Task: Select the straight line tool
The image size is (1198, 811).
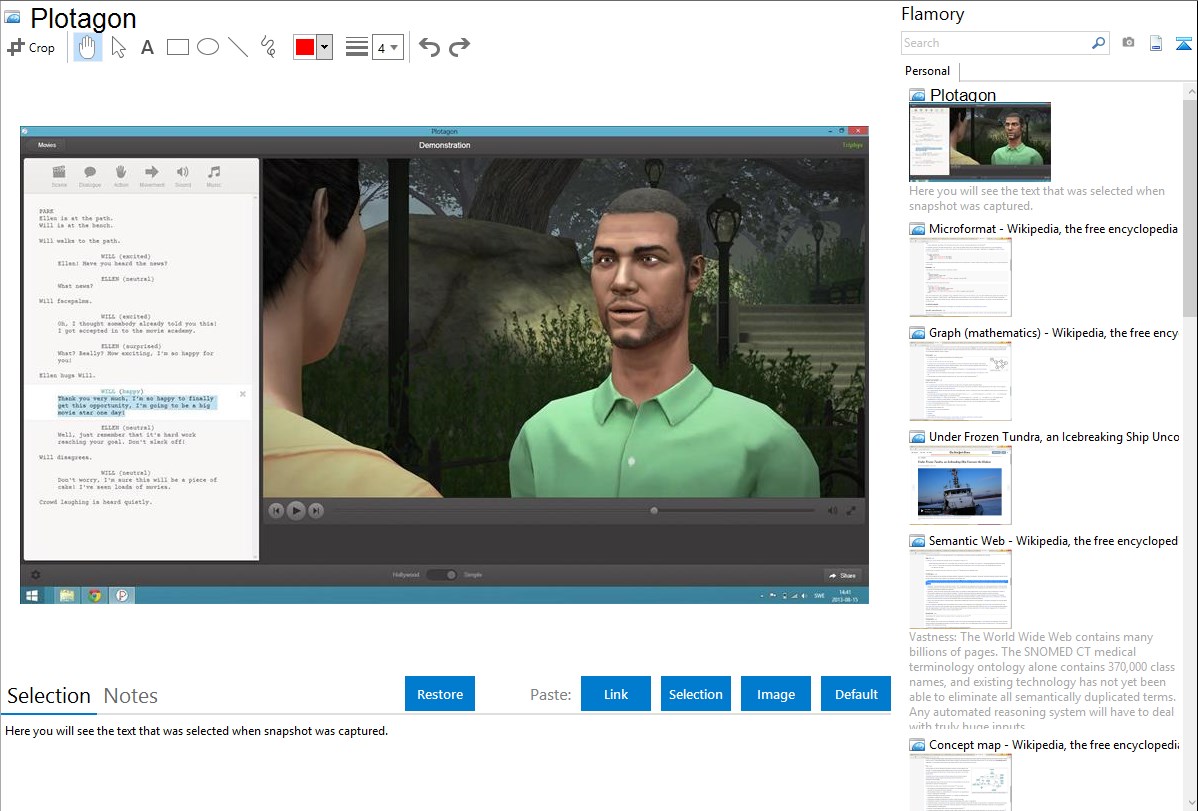Action: [x=238, y=47]
